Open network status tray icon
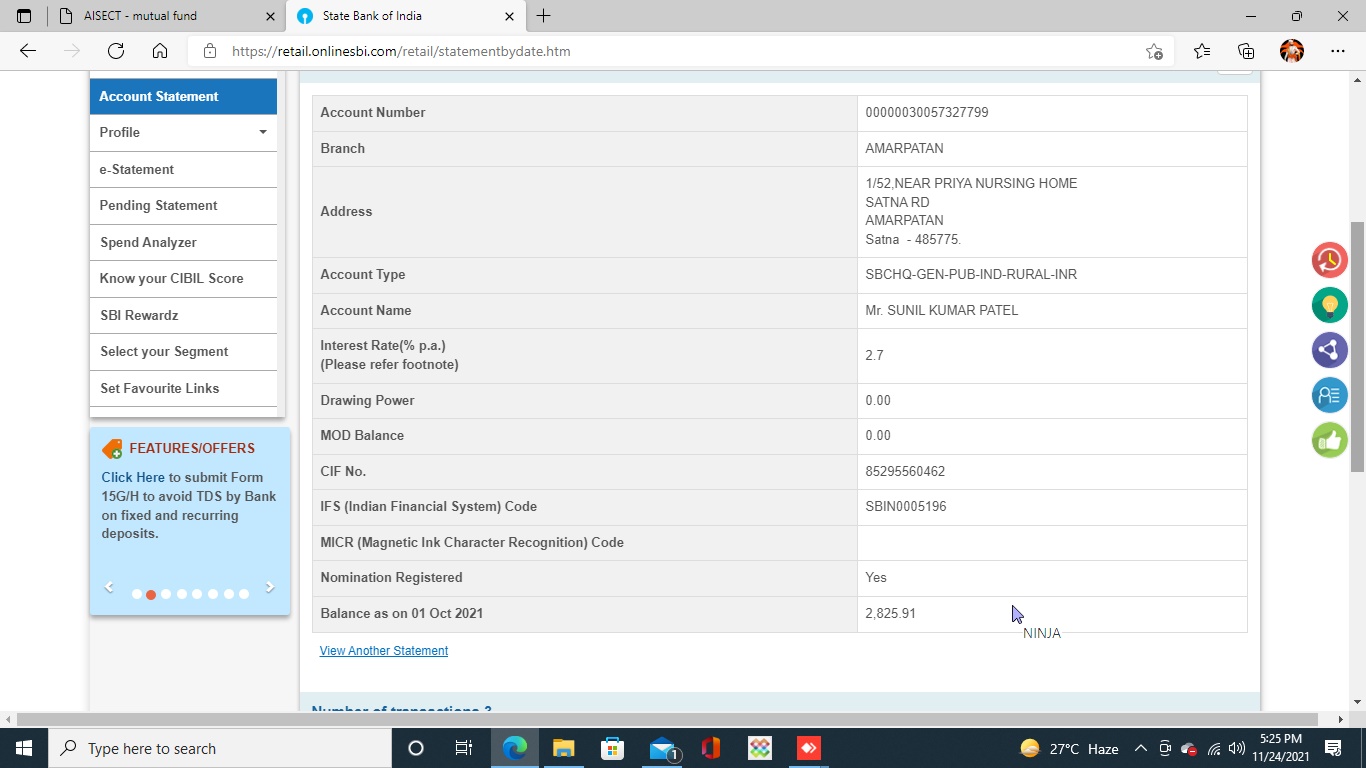The width and height of the screenshot is (1366, 768). 1214,748
